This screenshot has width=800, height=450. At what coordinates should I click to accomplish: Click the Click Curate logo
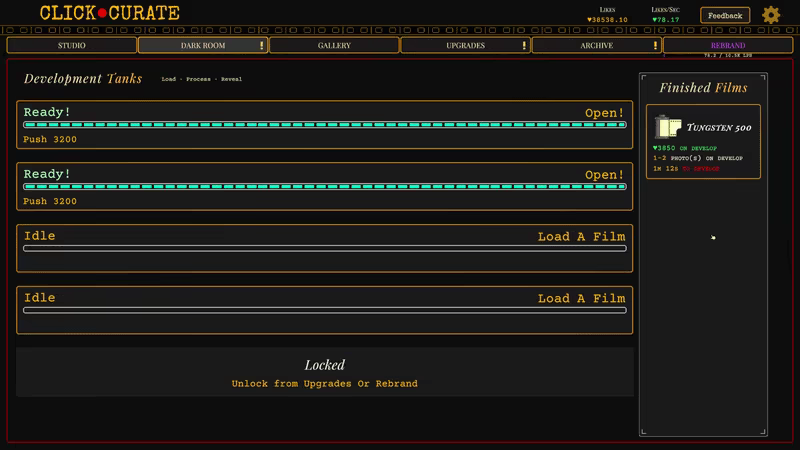point(110,13)
